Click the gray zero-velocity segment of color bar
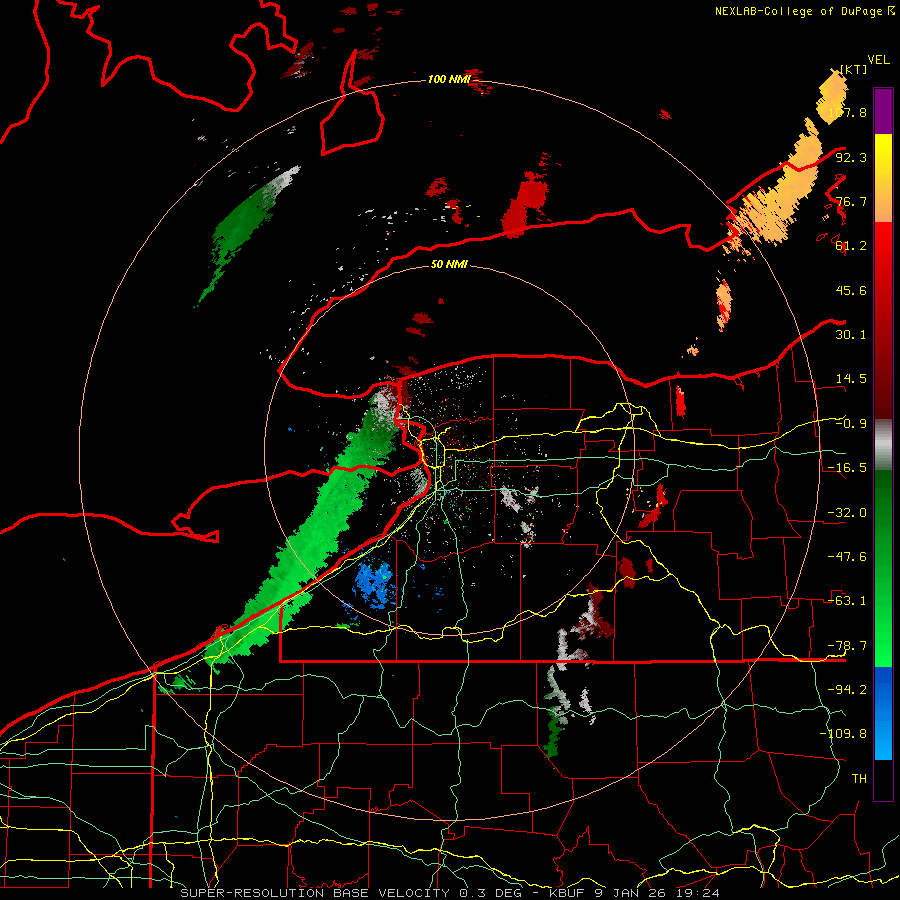Viewport: 900px width, 900px height. tap(883, 445)
